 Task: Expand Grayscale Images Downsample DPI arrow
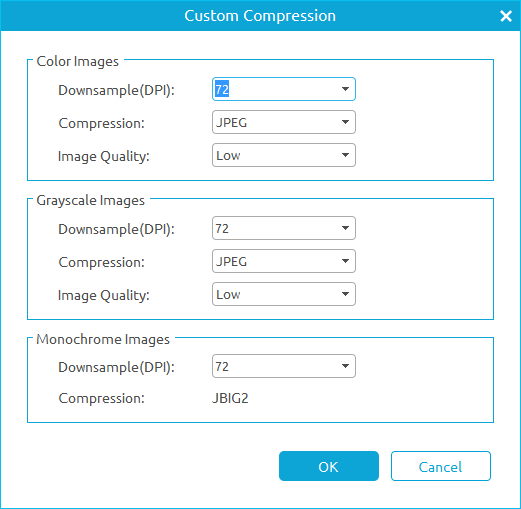click(x=345, y=228)
